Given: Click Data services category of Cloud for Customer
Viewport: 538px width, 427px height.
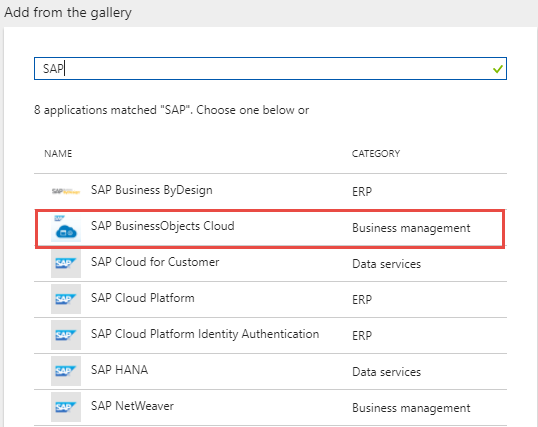Looking at the screenshot, I should (387, 264).
